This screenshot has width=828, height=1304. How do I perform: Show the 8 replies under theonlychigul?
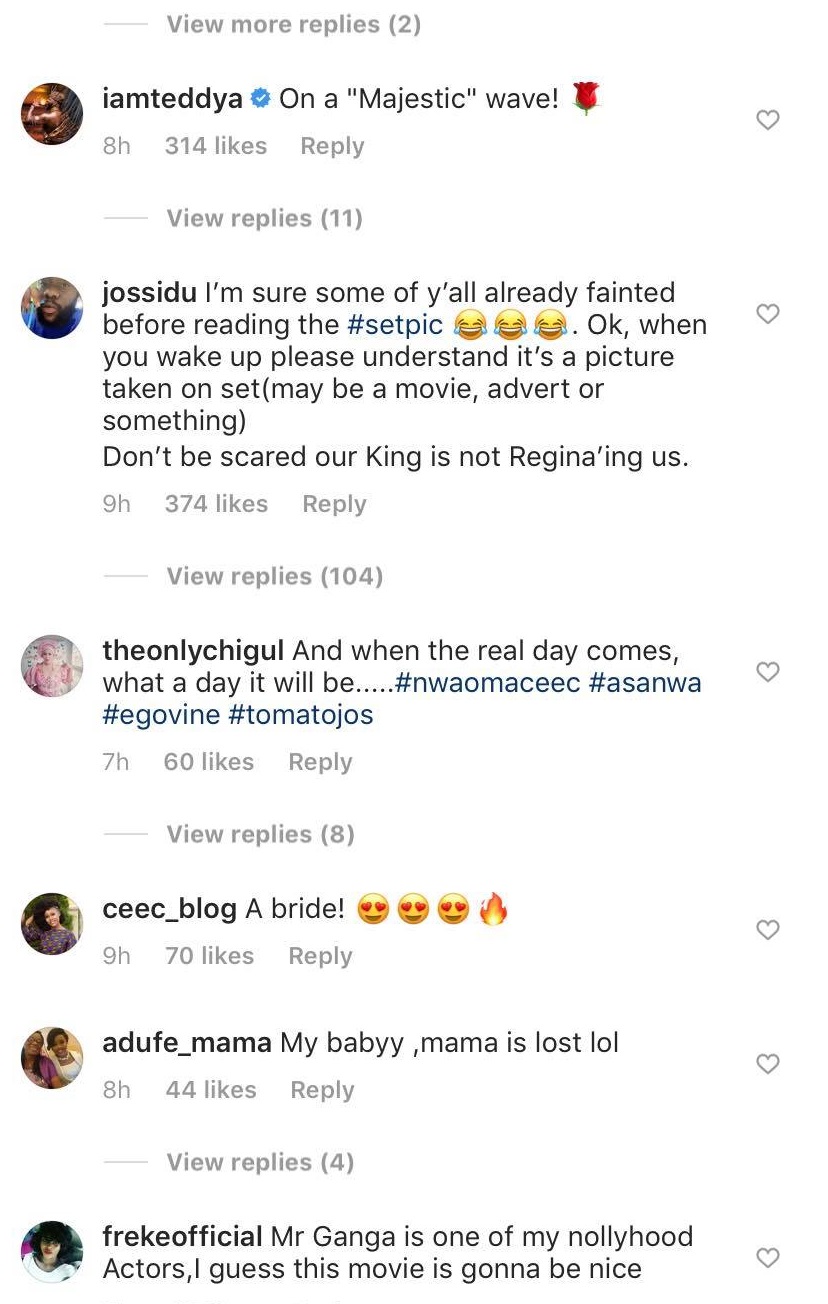[x=260, y=834]
